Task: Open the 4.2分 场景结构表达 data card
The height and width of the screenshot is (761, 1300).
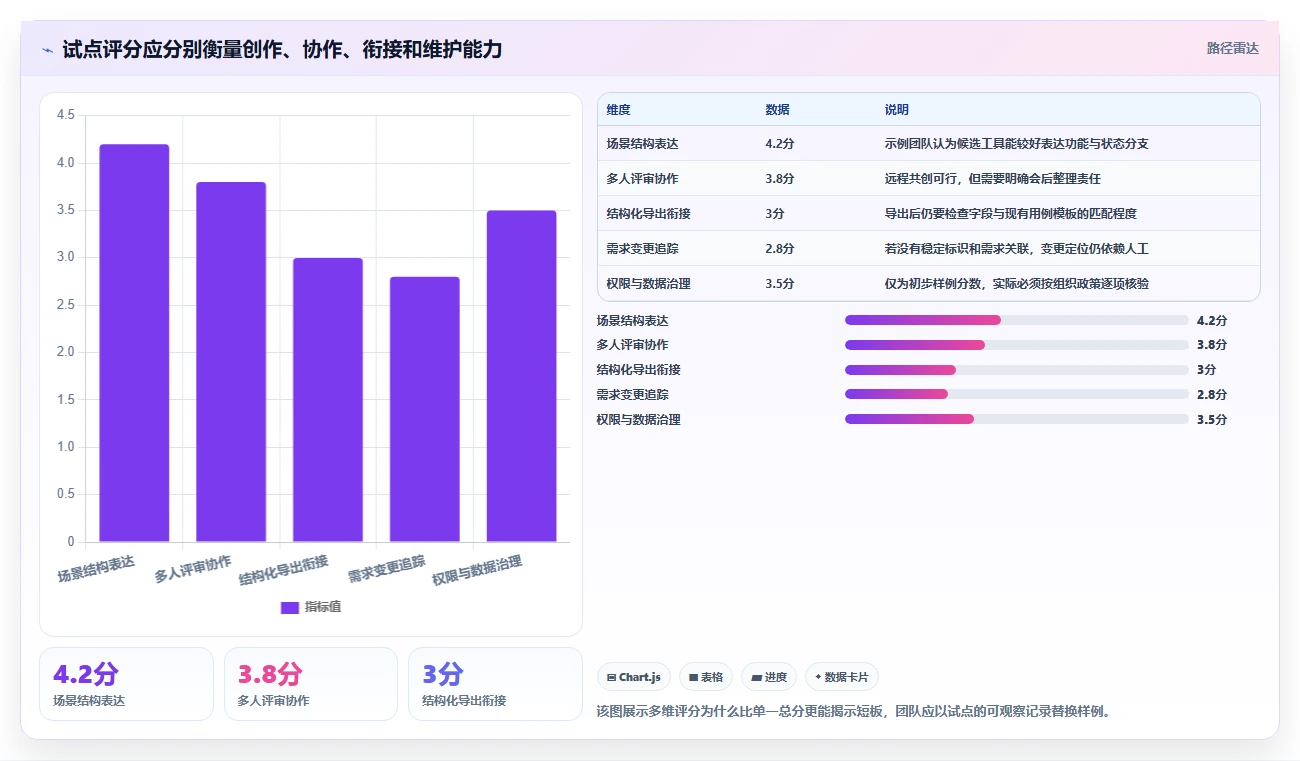Action: click(x=127, y=684)
